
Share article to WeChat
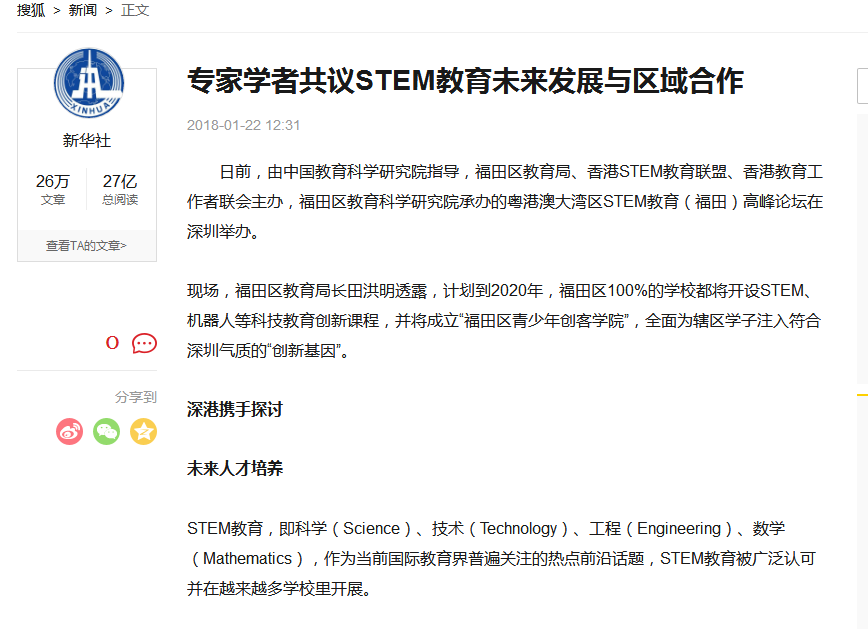tap(106, 431)
